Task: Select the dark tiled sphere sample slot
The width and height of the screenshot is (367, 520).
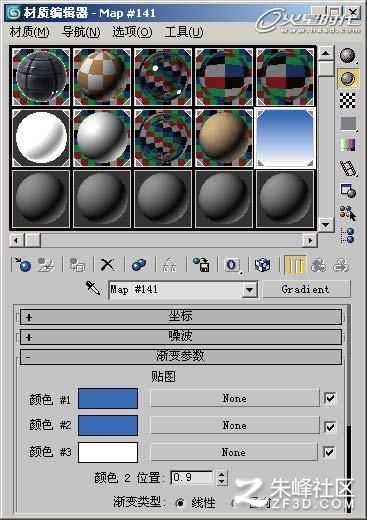Action: (x=41, y=77)
